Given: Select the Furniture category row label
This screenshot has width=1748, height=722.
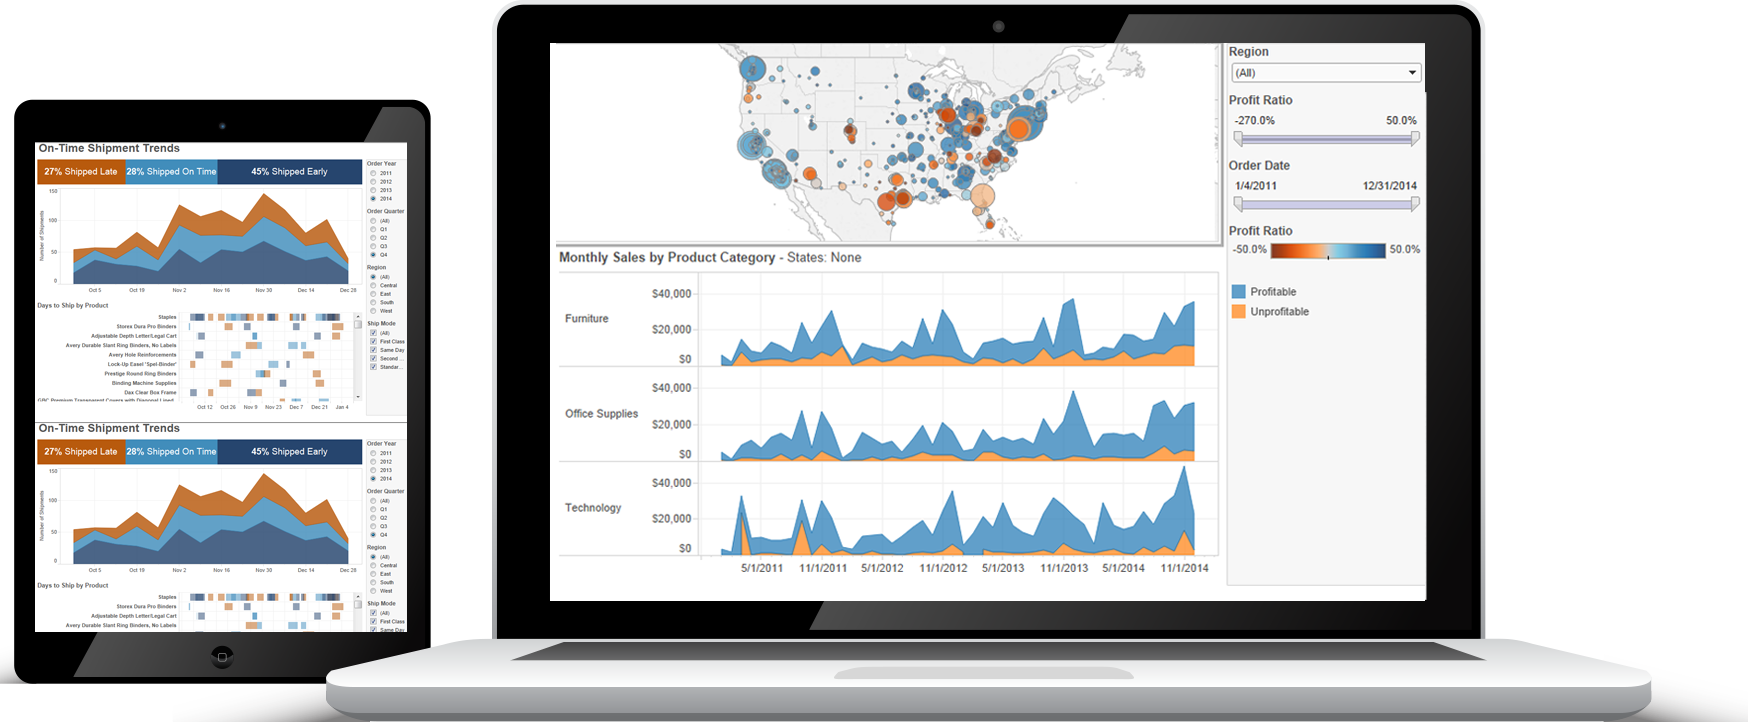Looking at the screenshot, I should coord(586,319).
